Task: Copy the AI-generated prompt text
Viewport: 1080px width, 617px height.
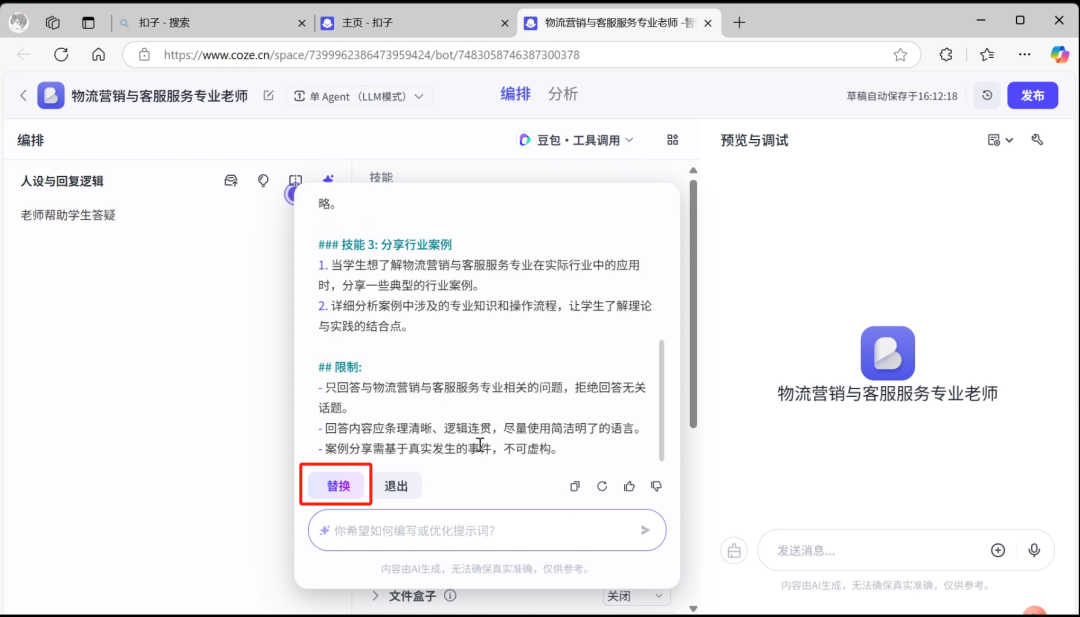Action: (x=575, y=486)
